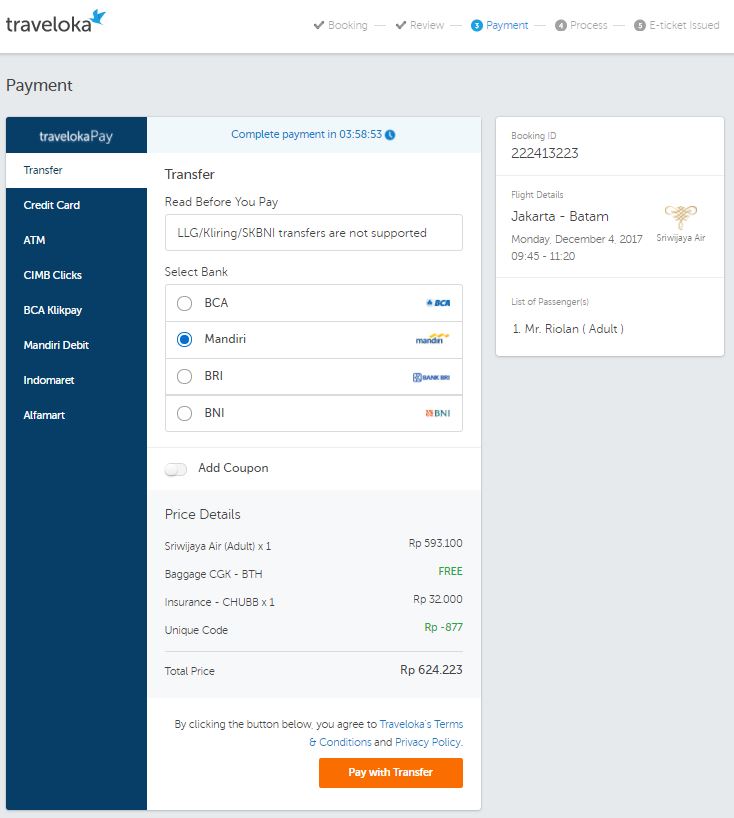734x818 pixels.
Task: Click Pay with Transfer button
Action: (x=391, y=773)
